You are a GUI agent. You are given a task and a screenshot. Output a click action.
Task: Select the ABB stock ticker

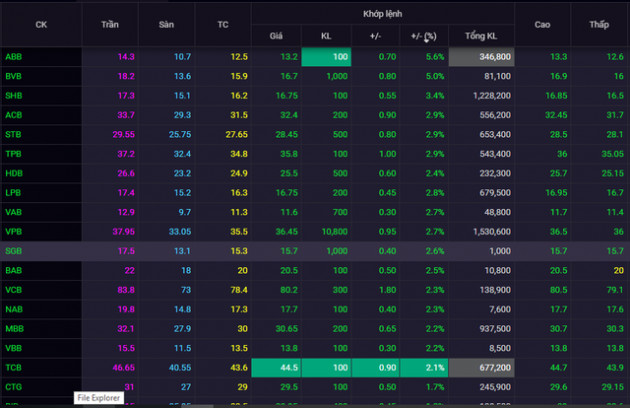pyautogui.click(x=14, y=57)
